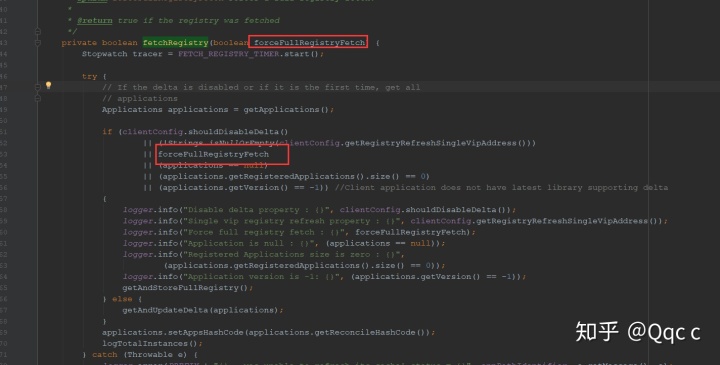This screenshot has height=365, width=720.
Task: Click shouldDisableDelta() in the if condition
Action: coord(238,132)
